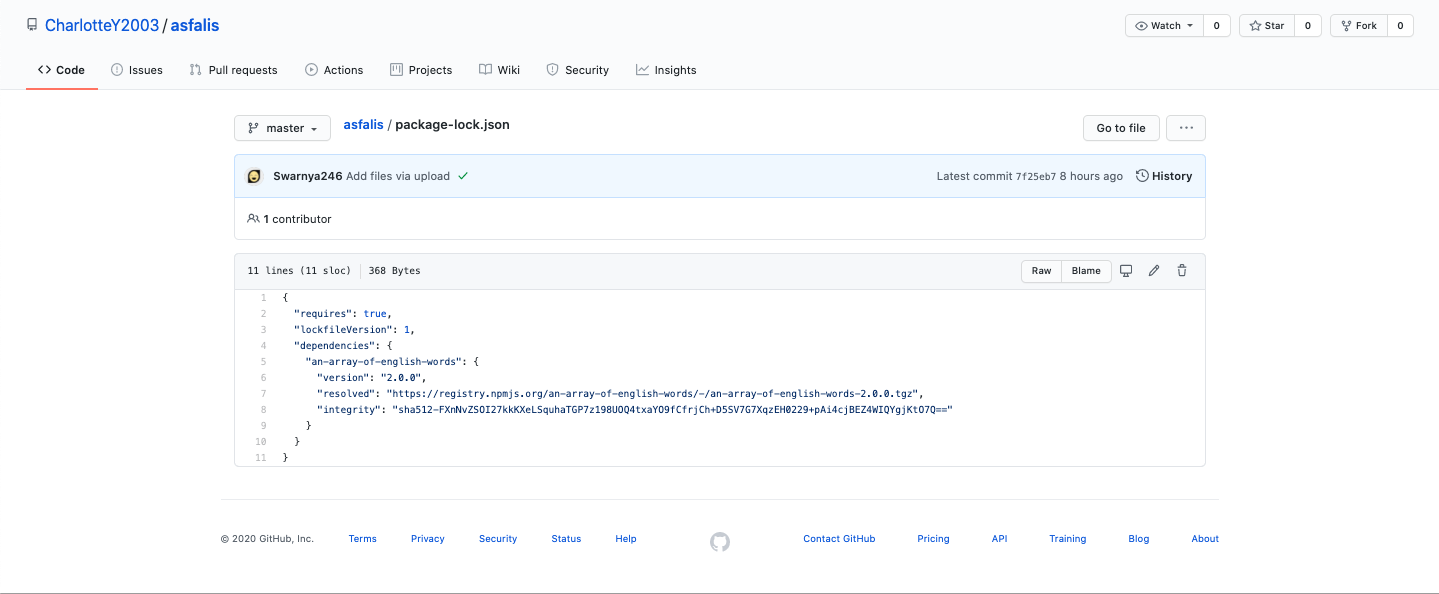Open Blame view
This screenshot has width=1439, height=594.
pyautogui.click(x=1086, y=271)
